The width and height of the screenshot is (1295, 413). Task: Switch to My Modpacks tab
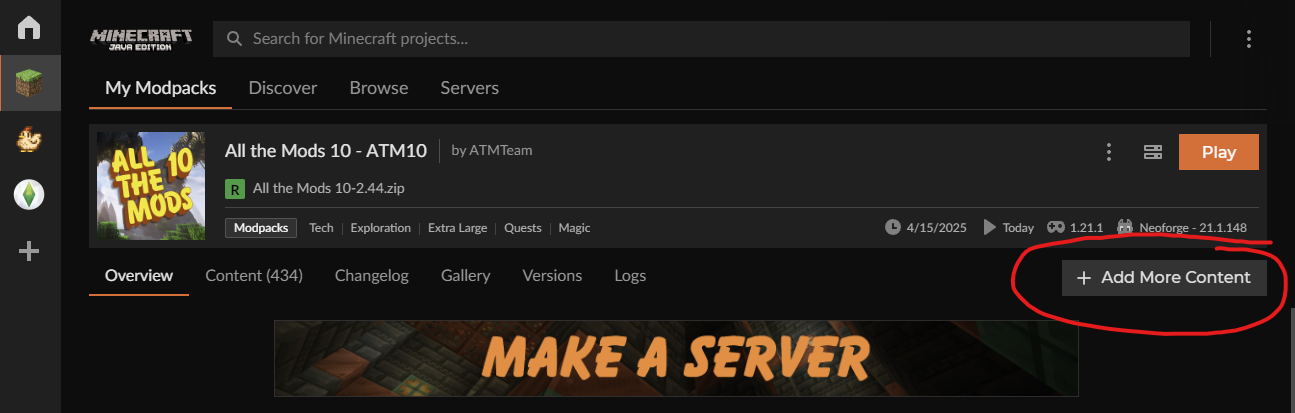(160, 88)
